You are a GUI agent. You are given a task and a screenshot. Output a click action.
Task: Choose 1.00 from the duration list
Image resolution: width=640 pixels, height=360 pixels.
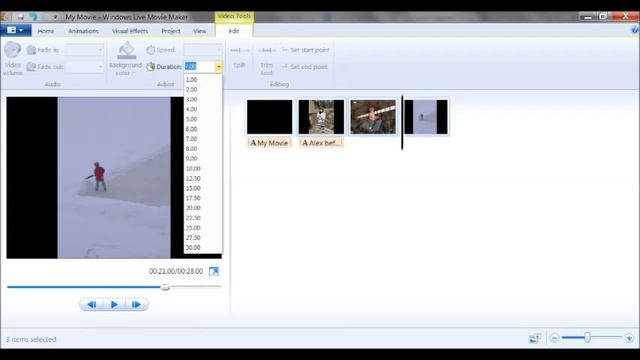[203, 80]
